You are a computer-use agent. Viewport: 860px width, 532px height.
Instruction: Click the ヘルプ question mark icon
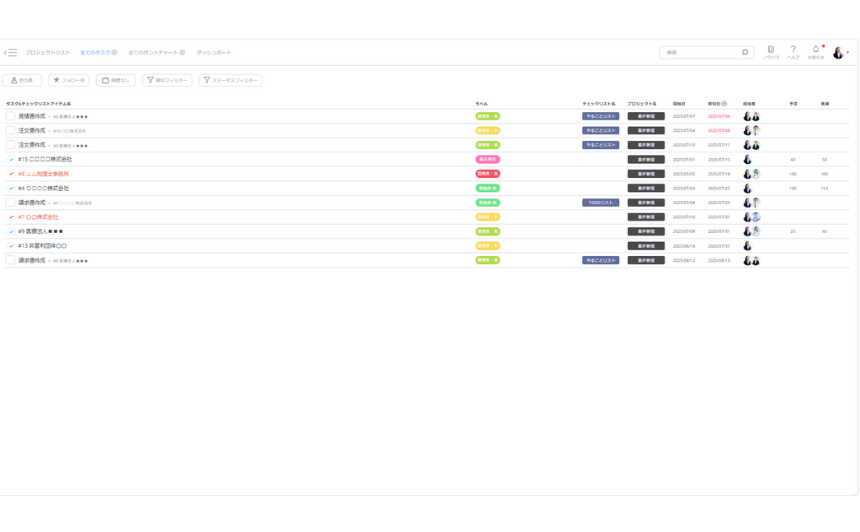coord(793,50)
